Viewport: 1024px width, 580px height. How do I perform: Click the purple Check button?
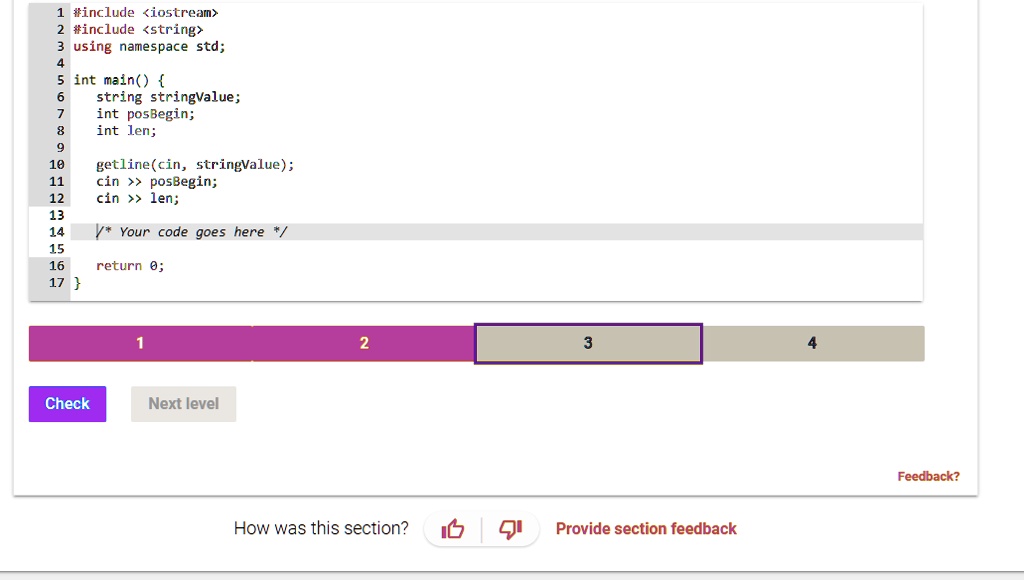click(67, 404)
